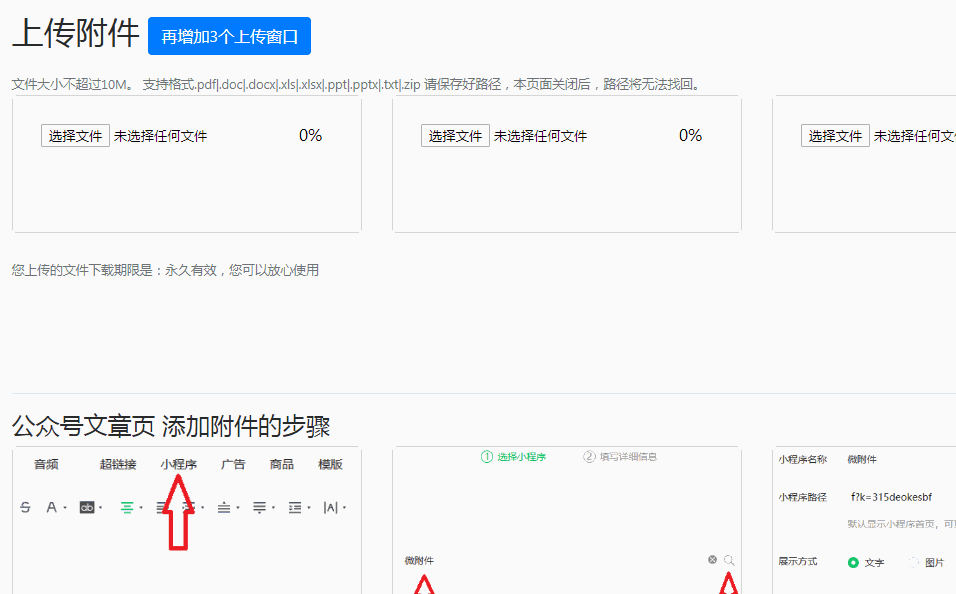Image resolution: width=956 pixels, height=594 pixels.
Task: Click the |A| text direction icon
Action: pos(330,507)
